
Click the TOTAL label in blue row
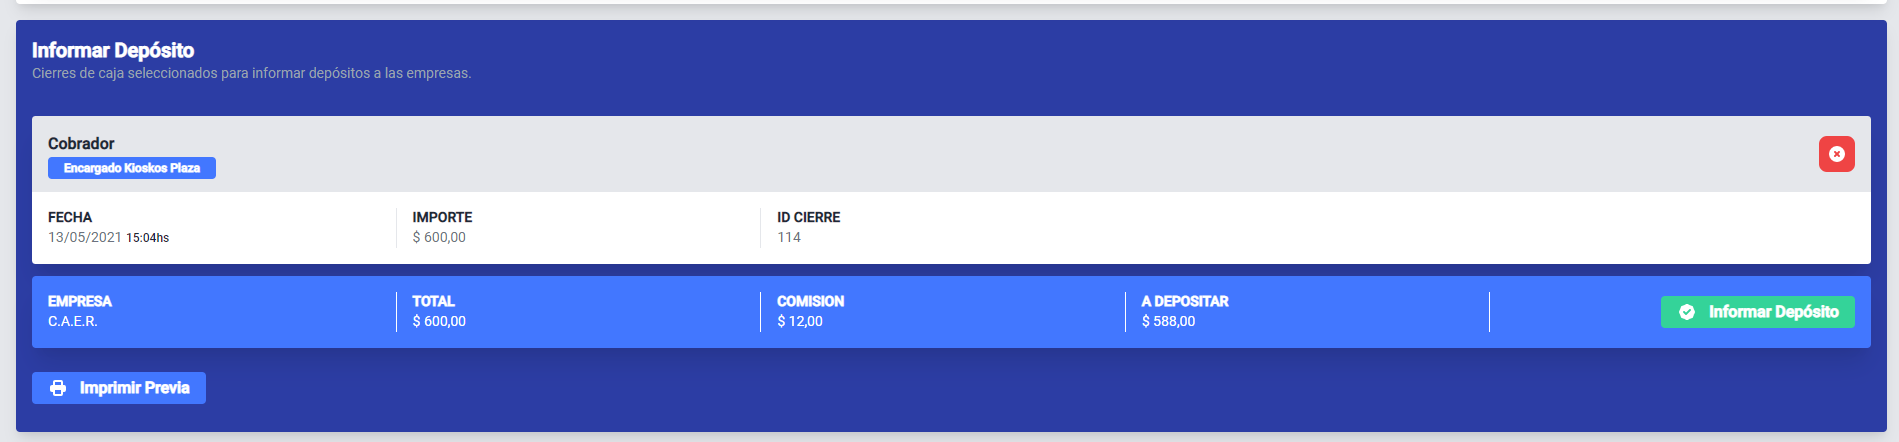point(433,301)
